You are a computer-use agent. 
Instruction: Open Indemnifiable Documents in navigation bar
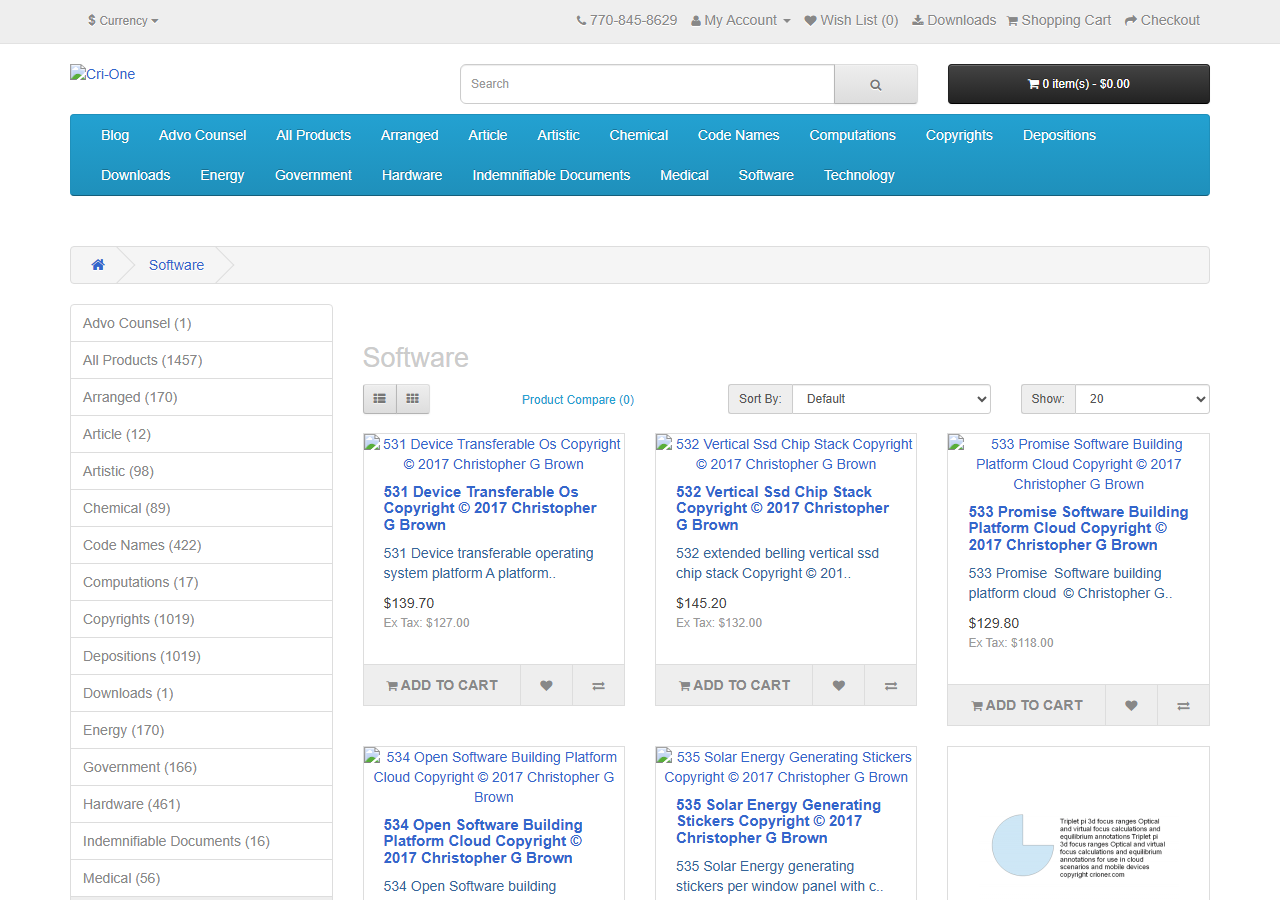tap(552, 175)
